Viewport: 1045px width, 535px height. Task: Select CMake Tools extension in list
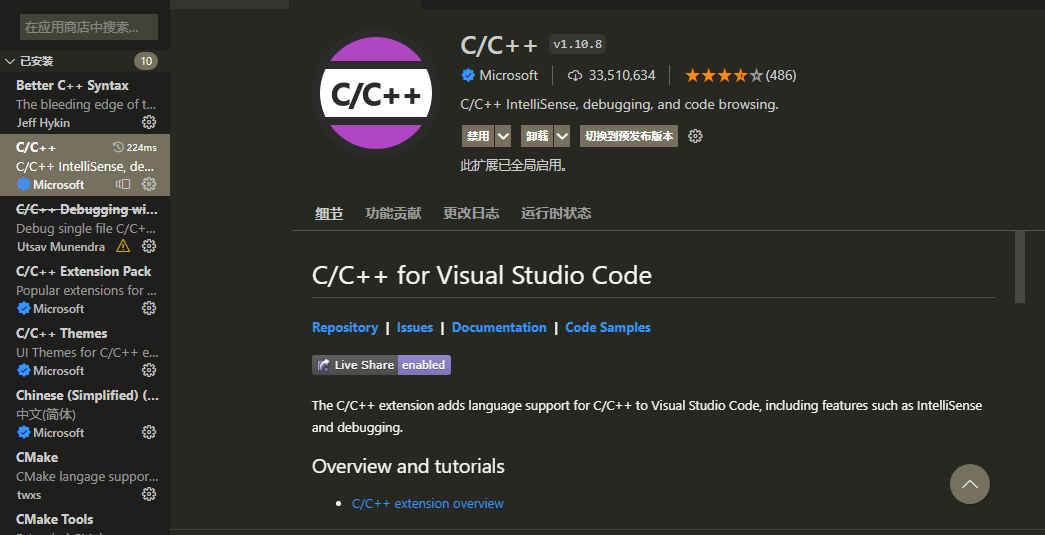pos(85,521)
